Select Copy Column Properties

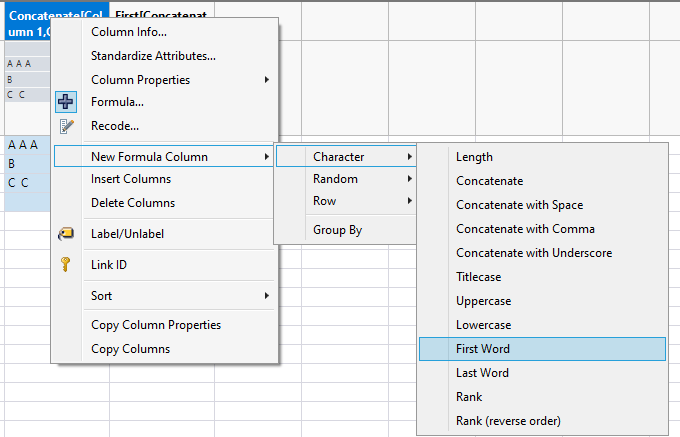click(x=156, y=325)
